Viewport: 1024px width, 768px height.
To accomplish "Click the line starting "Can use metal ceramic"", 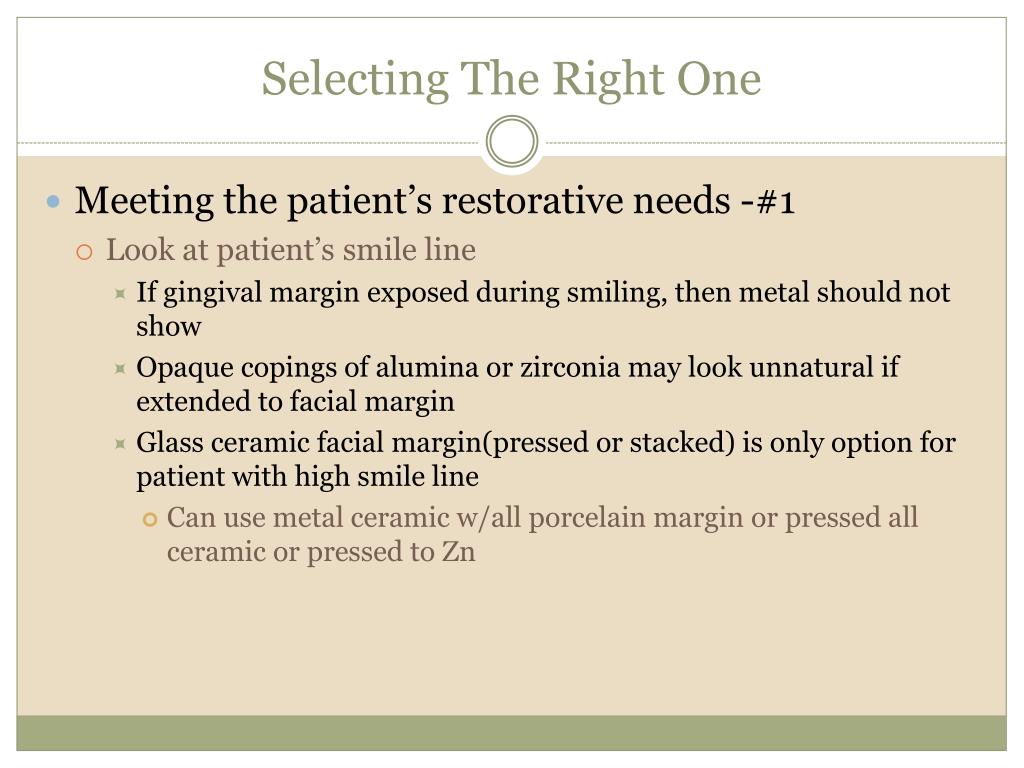I will [541, 517].
